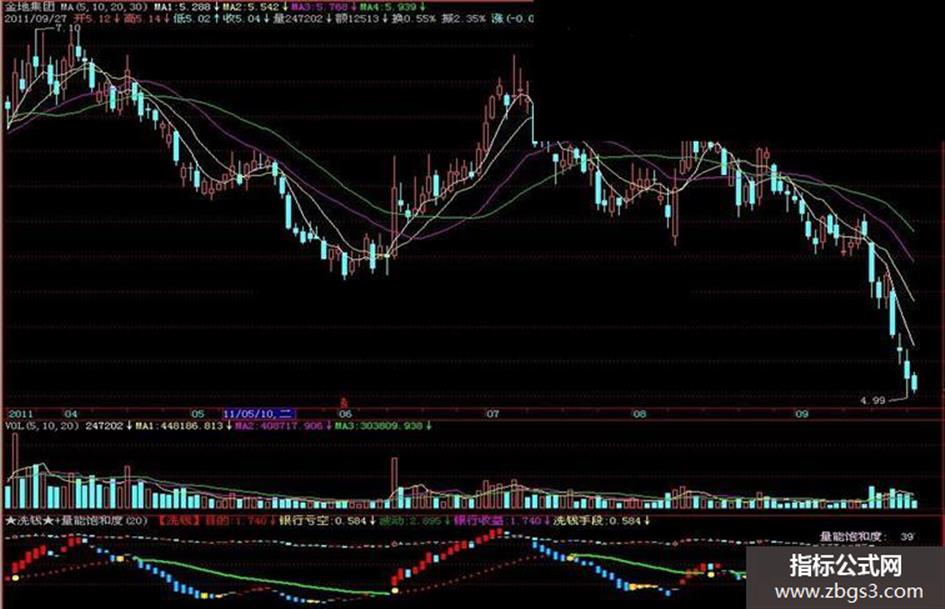945x609 pixels.
Task: Click the low price 低5.02 readout
Action: coord(192,19)
